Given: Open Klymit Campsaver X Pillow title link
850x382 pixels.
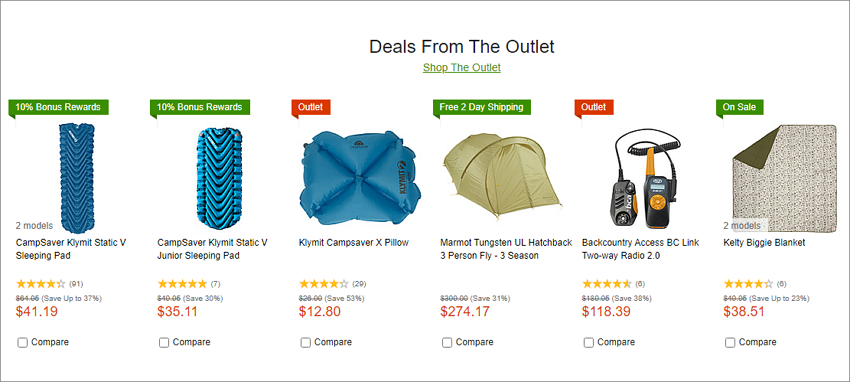Looking at the screenshot, I should coord(353,243).
